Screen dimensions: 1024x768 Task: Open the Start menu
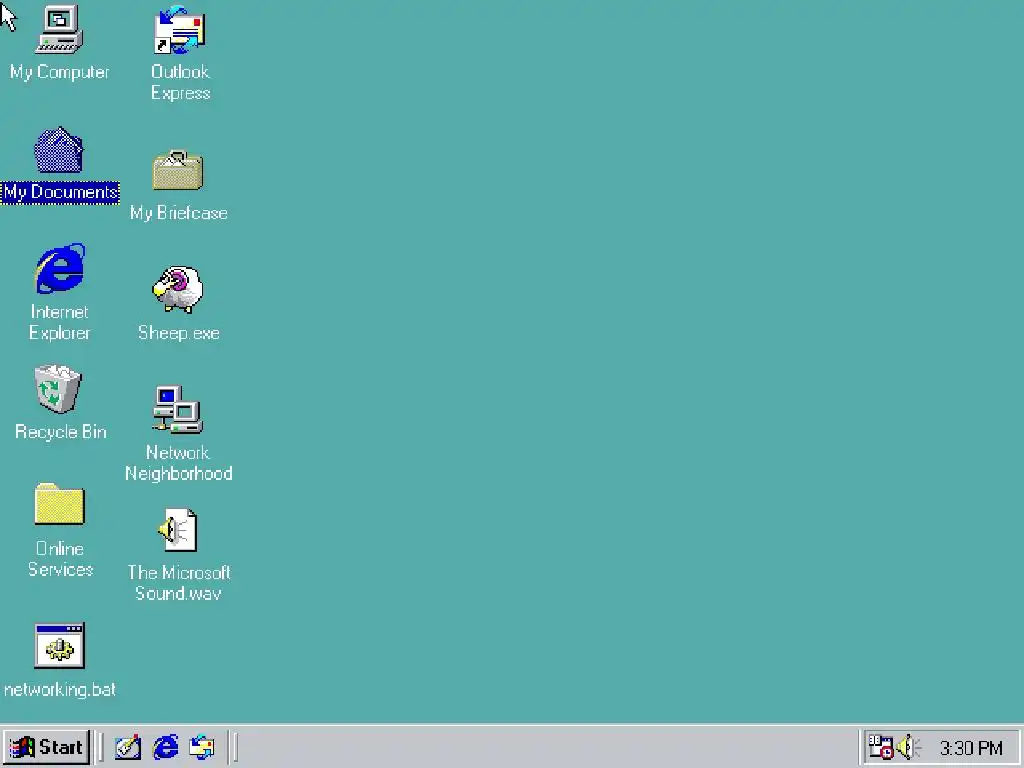click(47, 747)
